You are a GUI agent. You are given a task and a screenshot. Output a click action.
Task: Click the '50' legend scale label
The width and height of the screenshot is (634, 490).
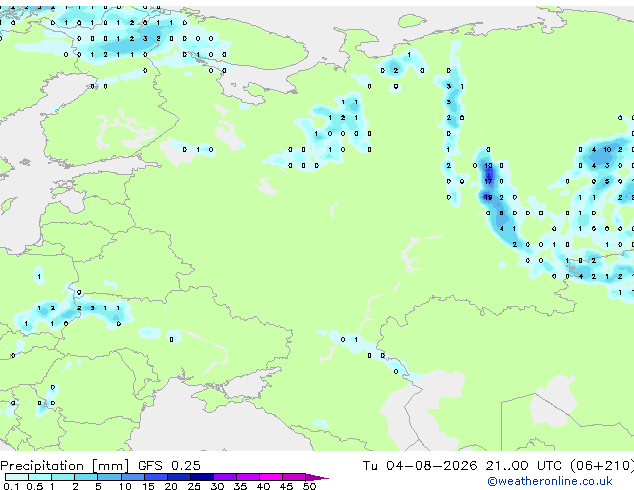309,486
